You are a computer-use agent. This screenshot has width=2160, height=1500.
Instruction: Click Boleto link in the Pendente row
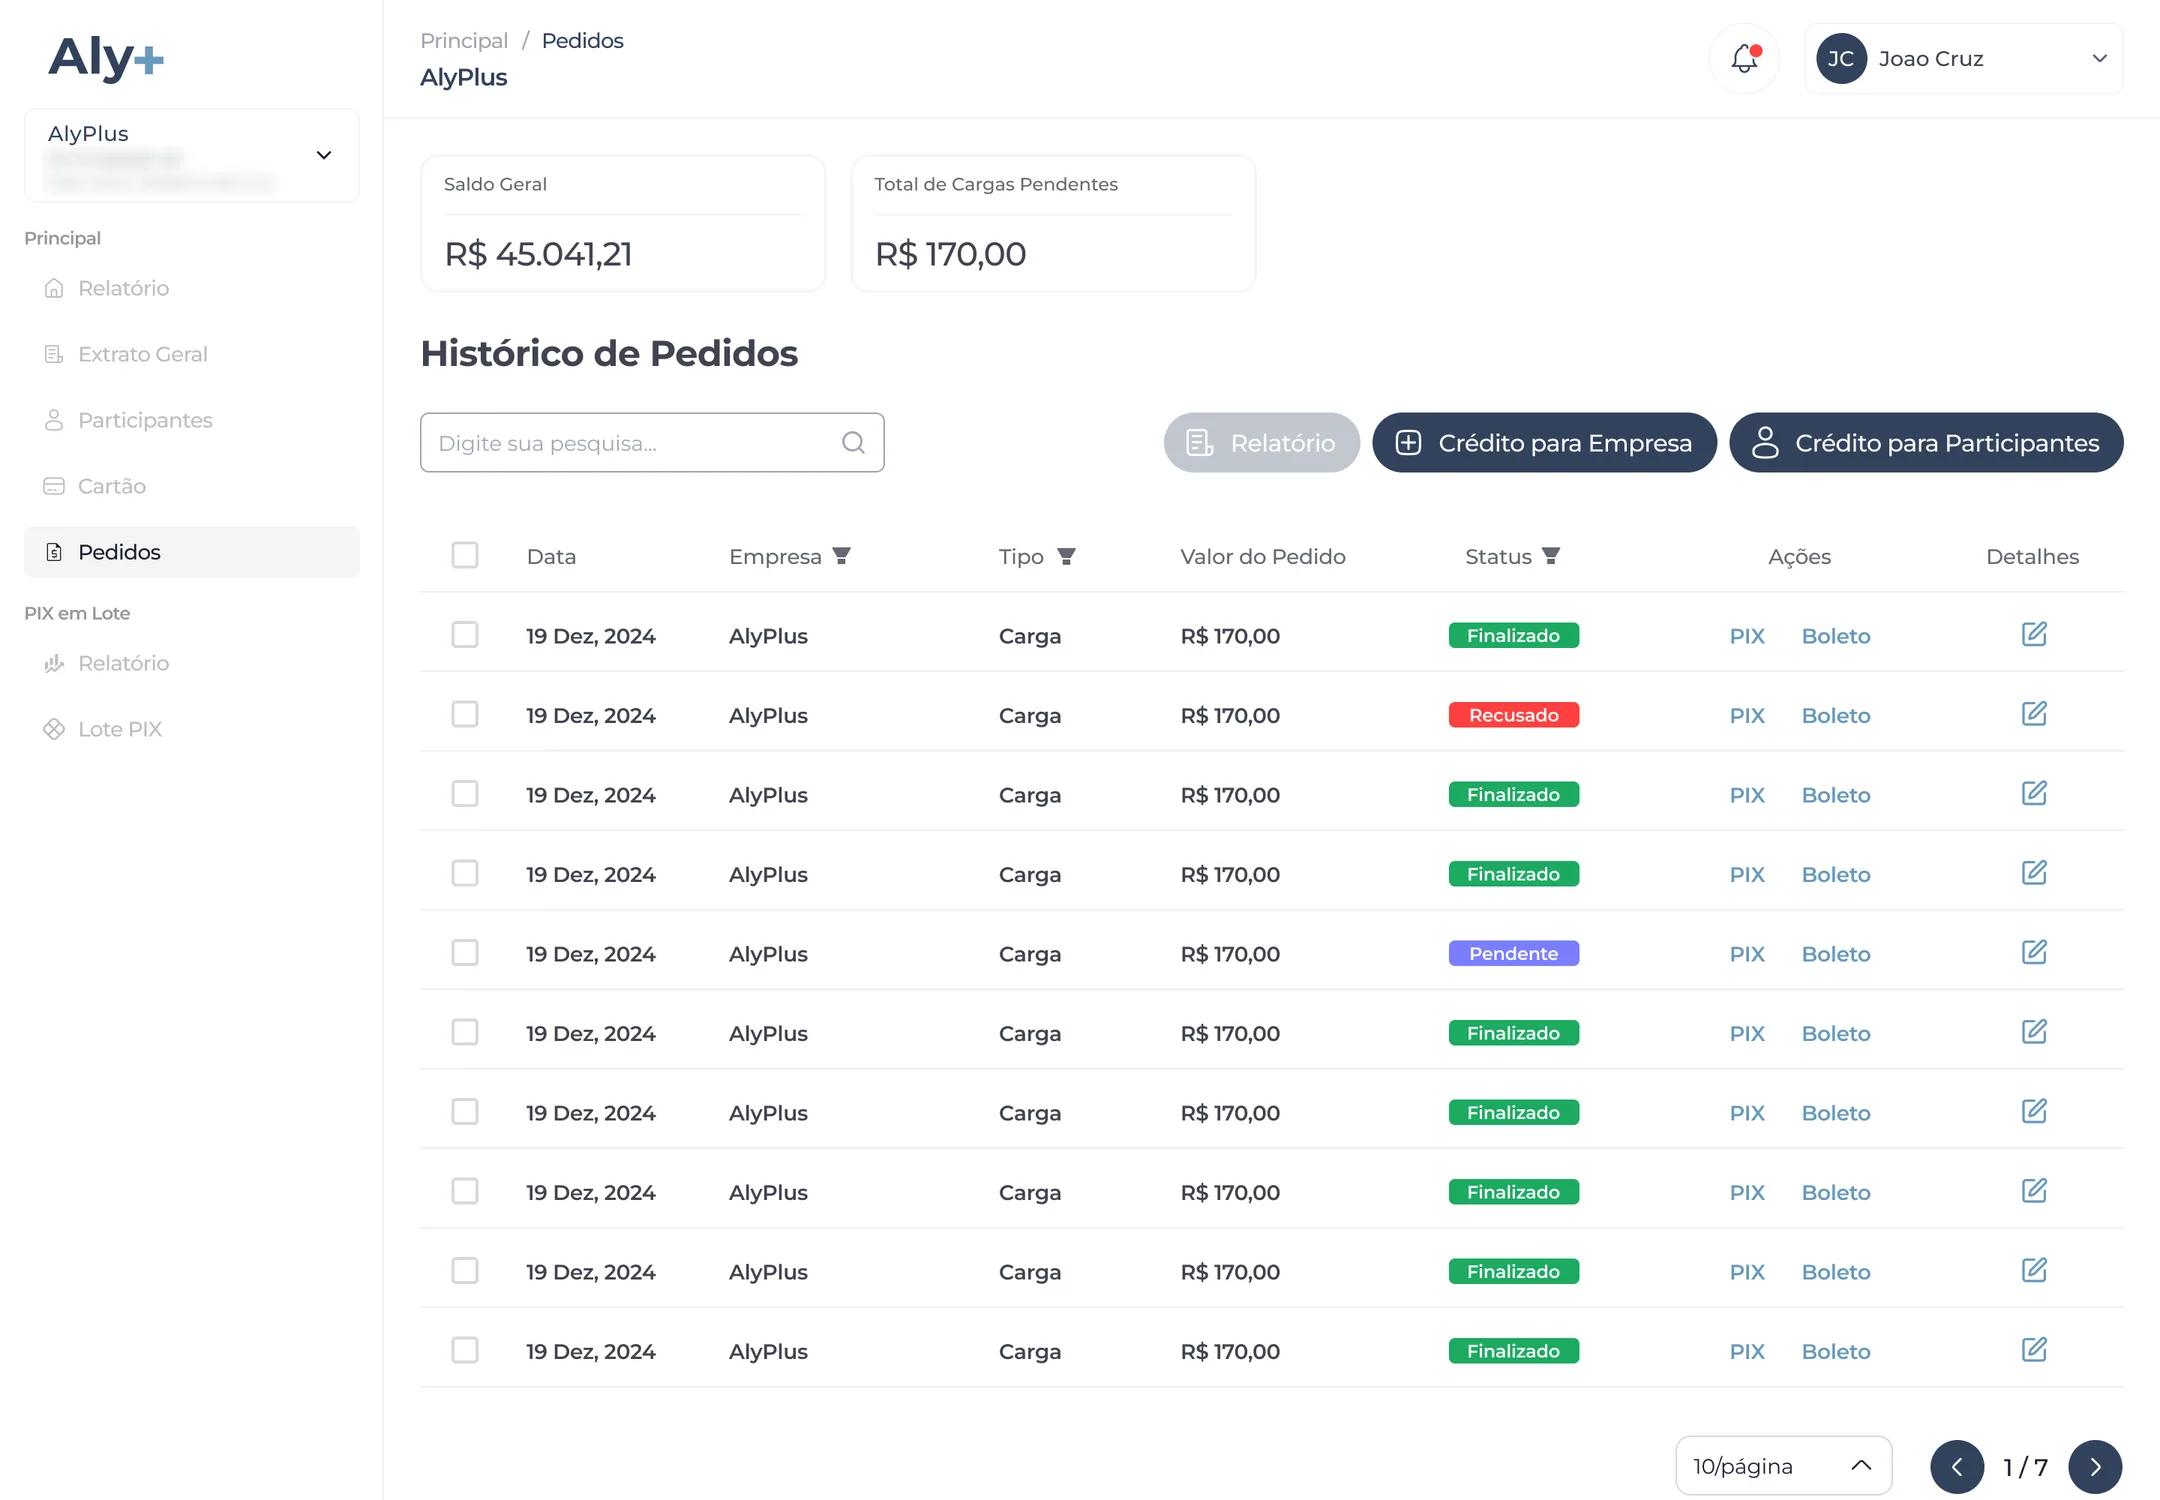tap(1836, 954)
